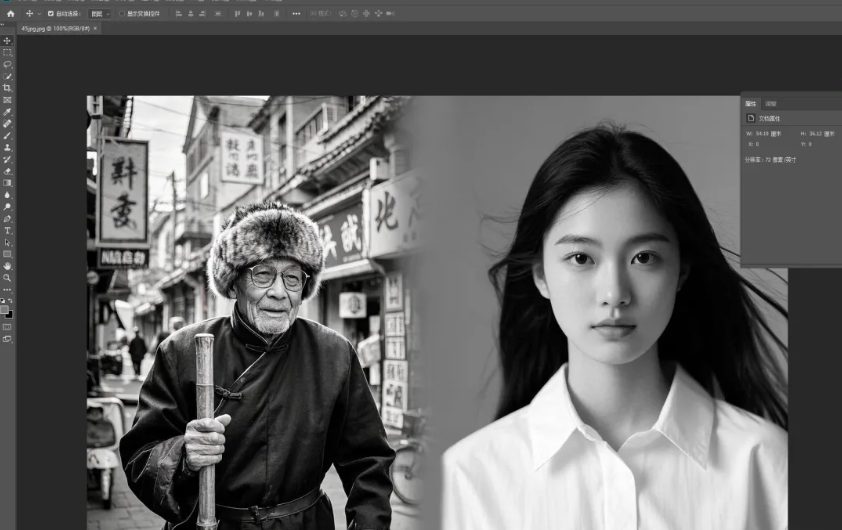The height and width of the screenshot is (530, 842).
Task: Select the Pen tool
Action: click(x=7, y=219)
